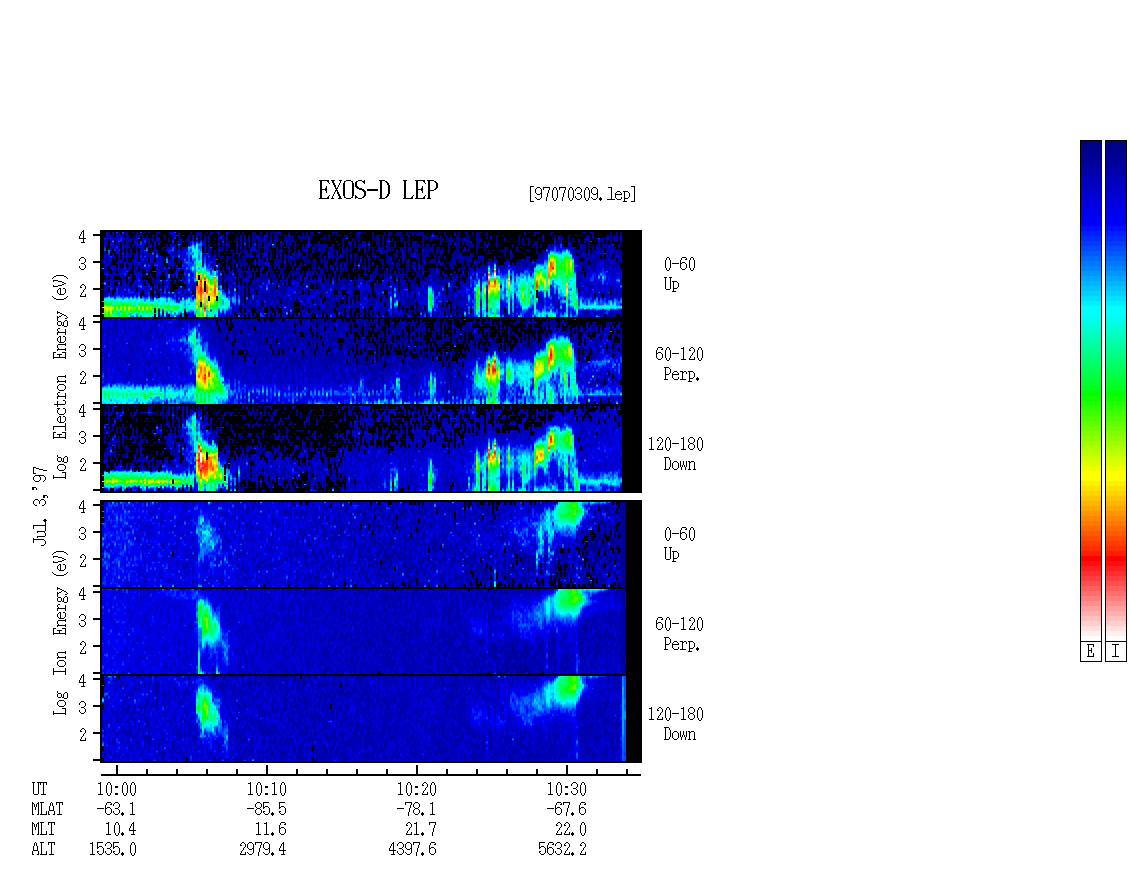
Task: Click the 10:00 UT time label
Action: tap(117, 789)
